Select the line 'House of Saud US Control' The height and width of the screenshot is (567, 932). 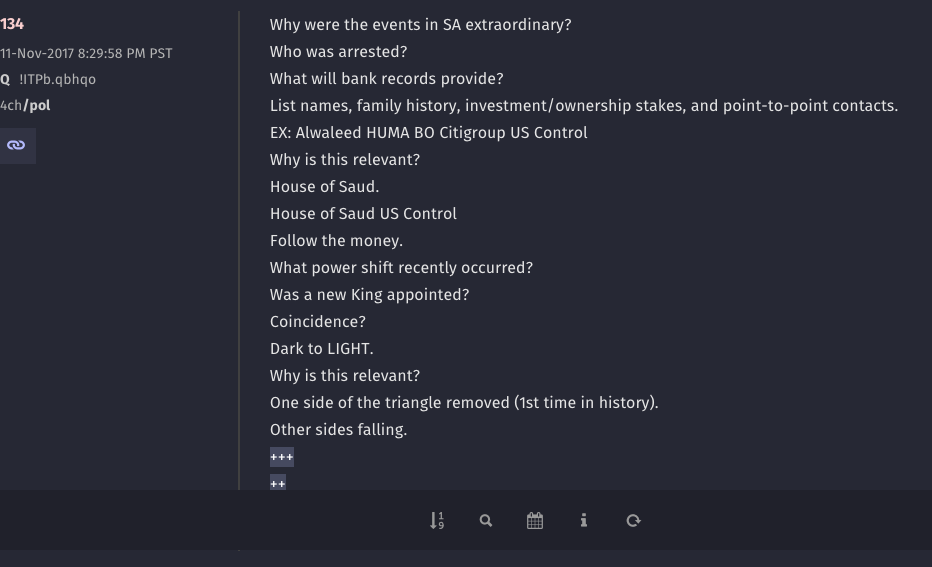click(363, 214)
